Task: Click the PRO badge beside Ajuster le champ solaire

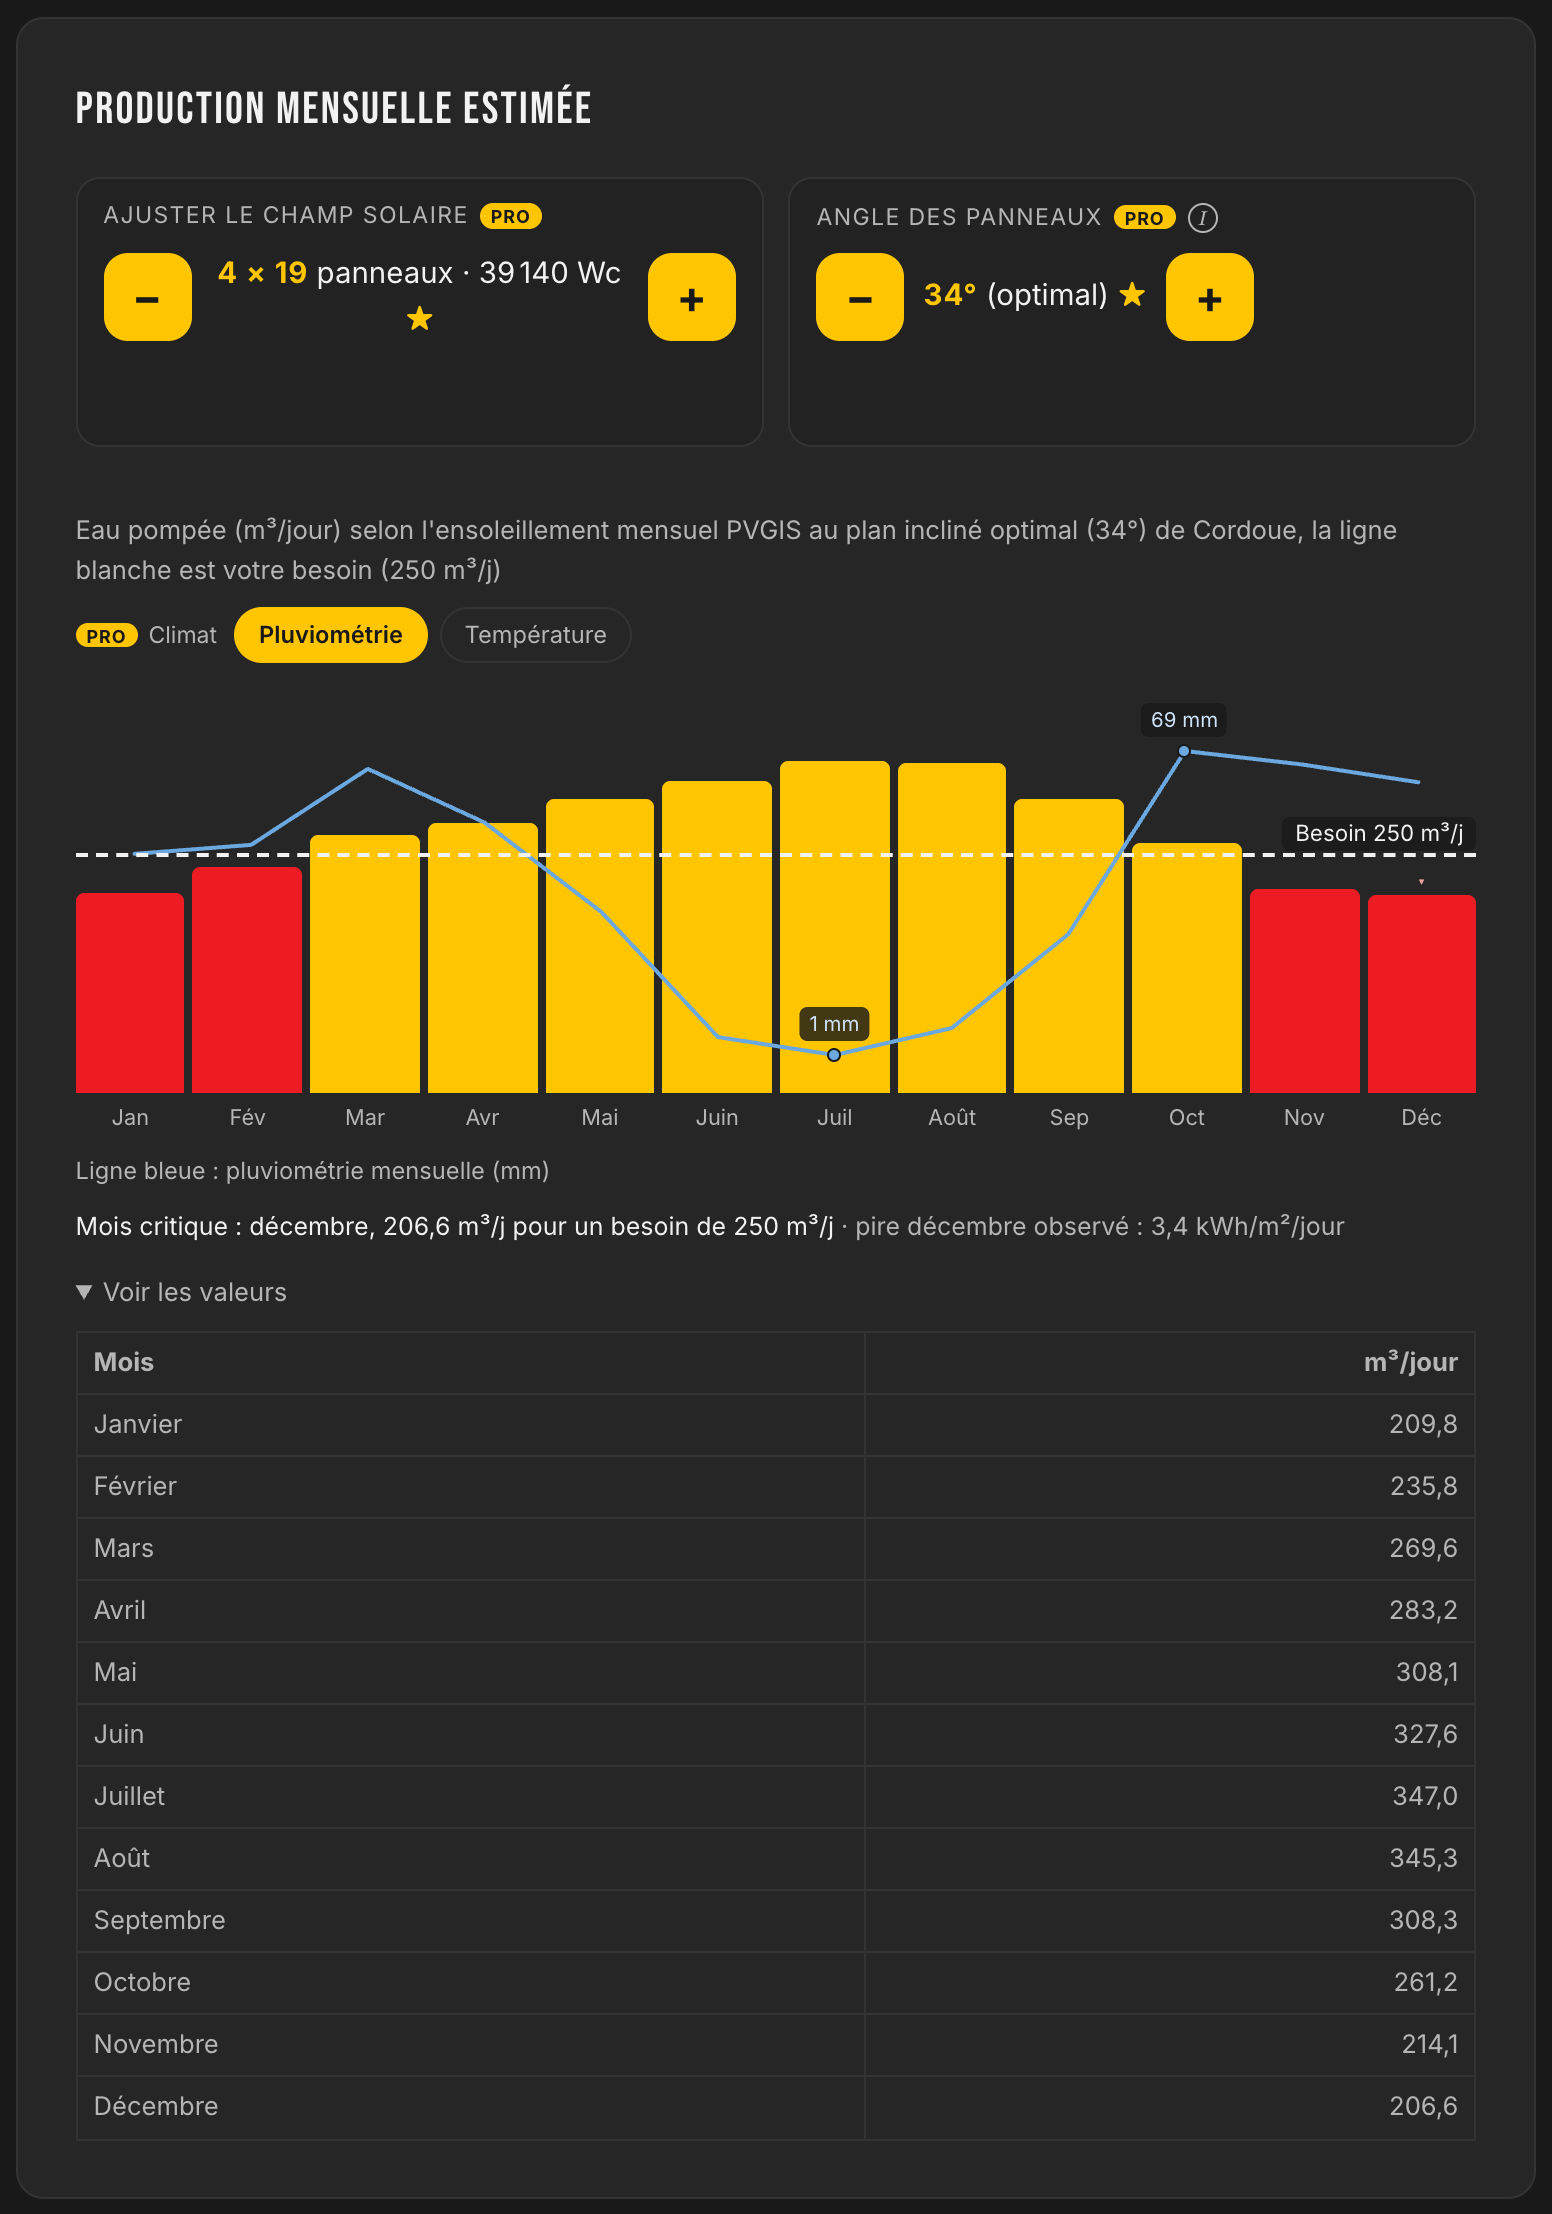Action: point(511,216)
